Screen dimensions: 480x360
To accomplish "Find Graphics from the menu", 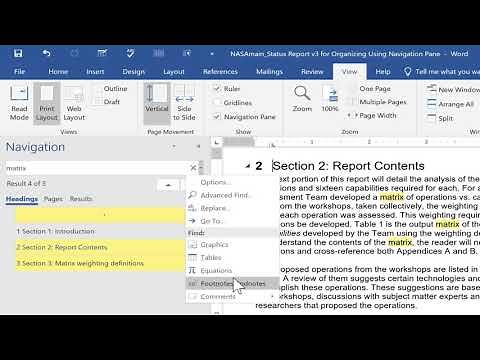I will [x=232, y=245].
